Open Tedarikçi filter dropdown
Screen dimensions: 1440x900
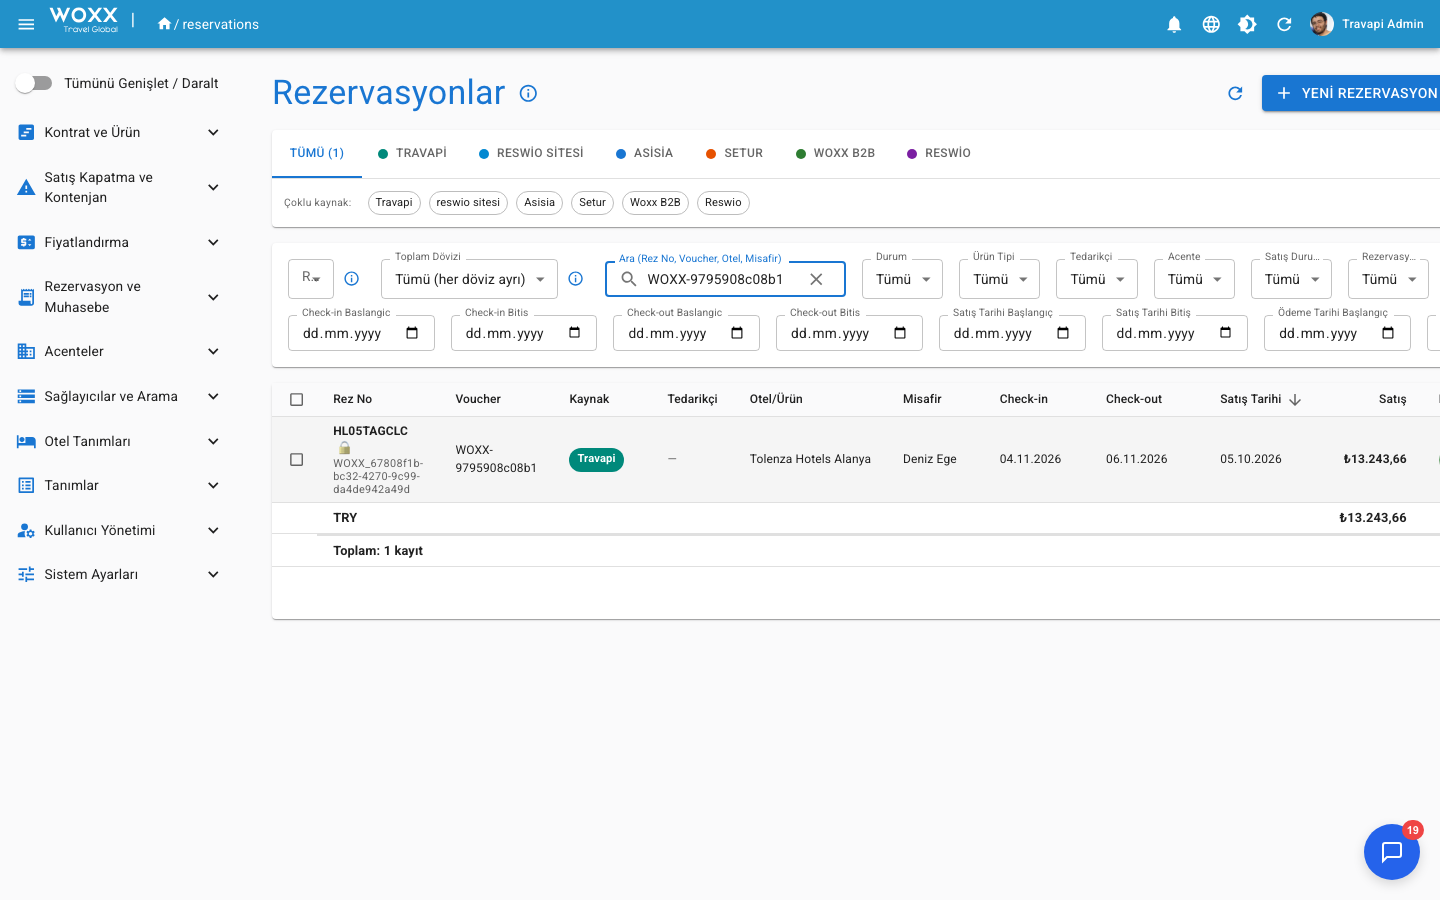(1096, 279)
